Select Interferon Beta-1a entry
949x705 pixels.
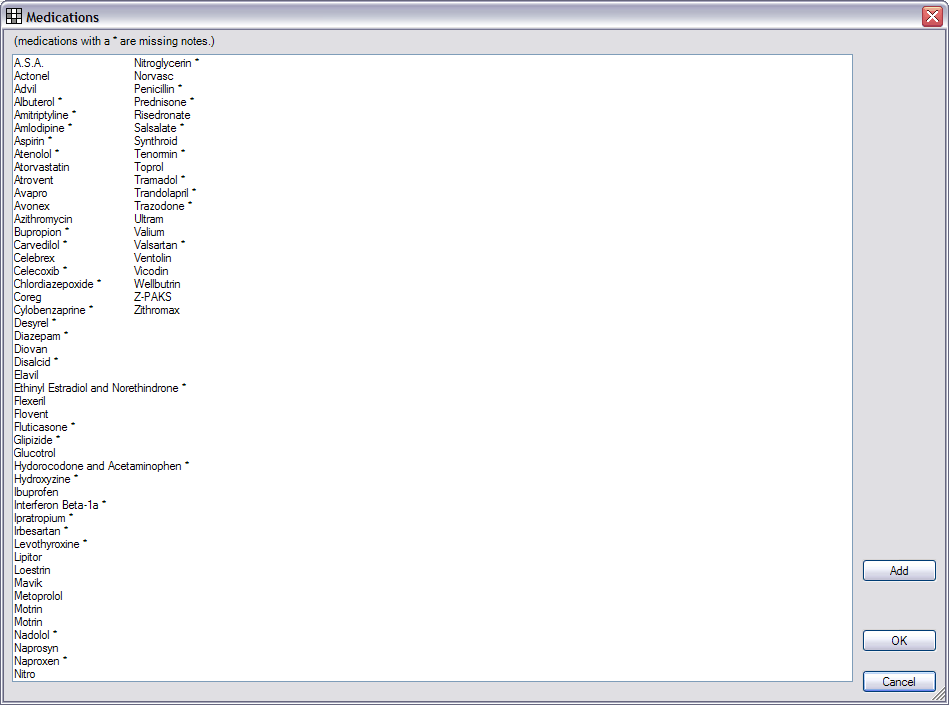click(x=60, y=505)
